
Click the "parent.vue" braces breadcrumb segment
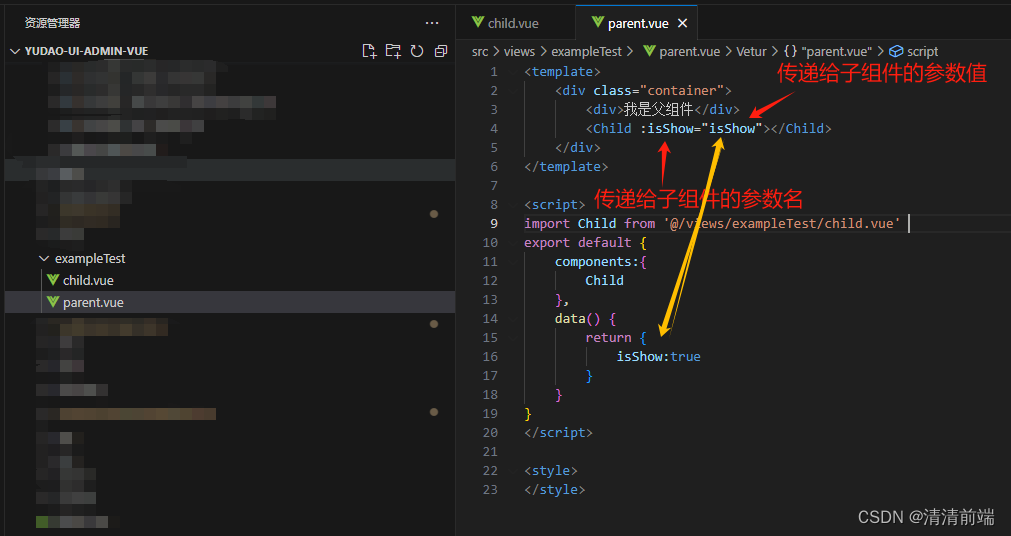click(x=828, y=52)
